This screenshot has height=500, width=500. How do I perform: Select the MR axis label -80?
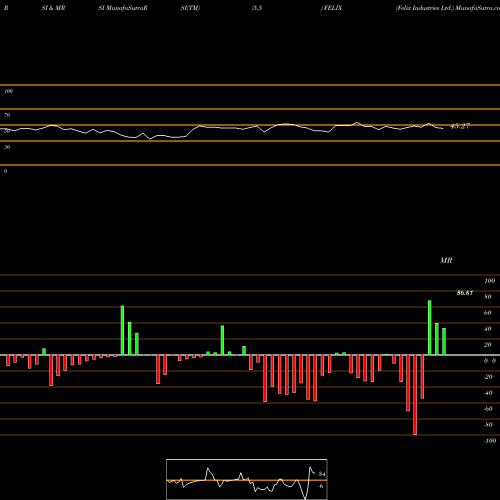pos(488,425)
